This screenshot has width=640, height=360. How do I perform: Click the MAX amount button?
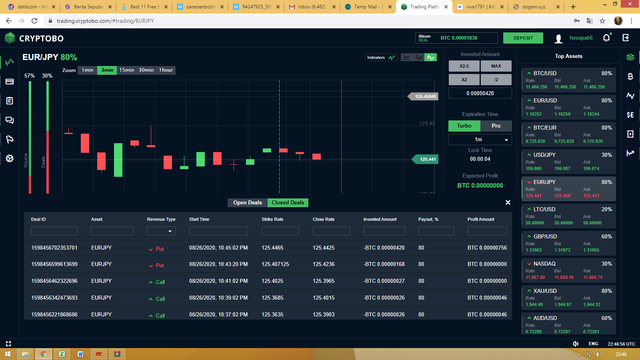click(496, 66)
